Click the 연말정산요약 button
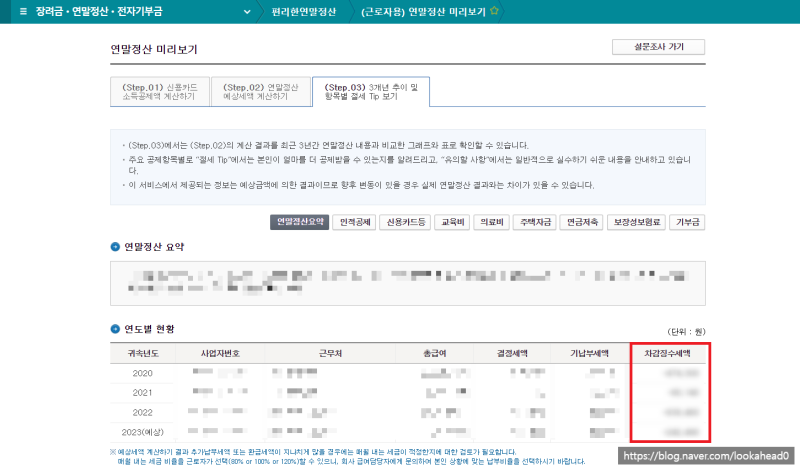This screenshot has width=800, height=470. point(299,222)
